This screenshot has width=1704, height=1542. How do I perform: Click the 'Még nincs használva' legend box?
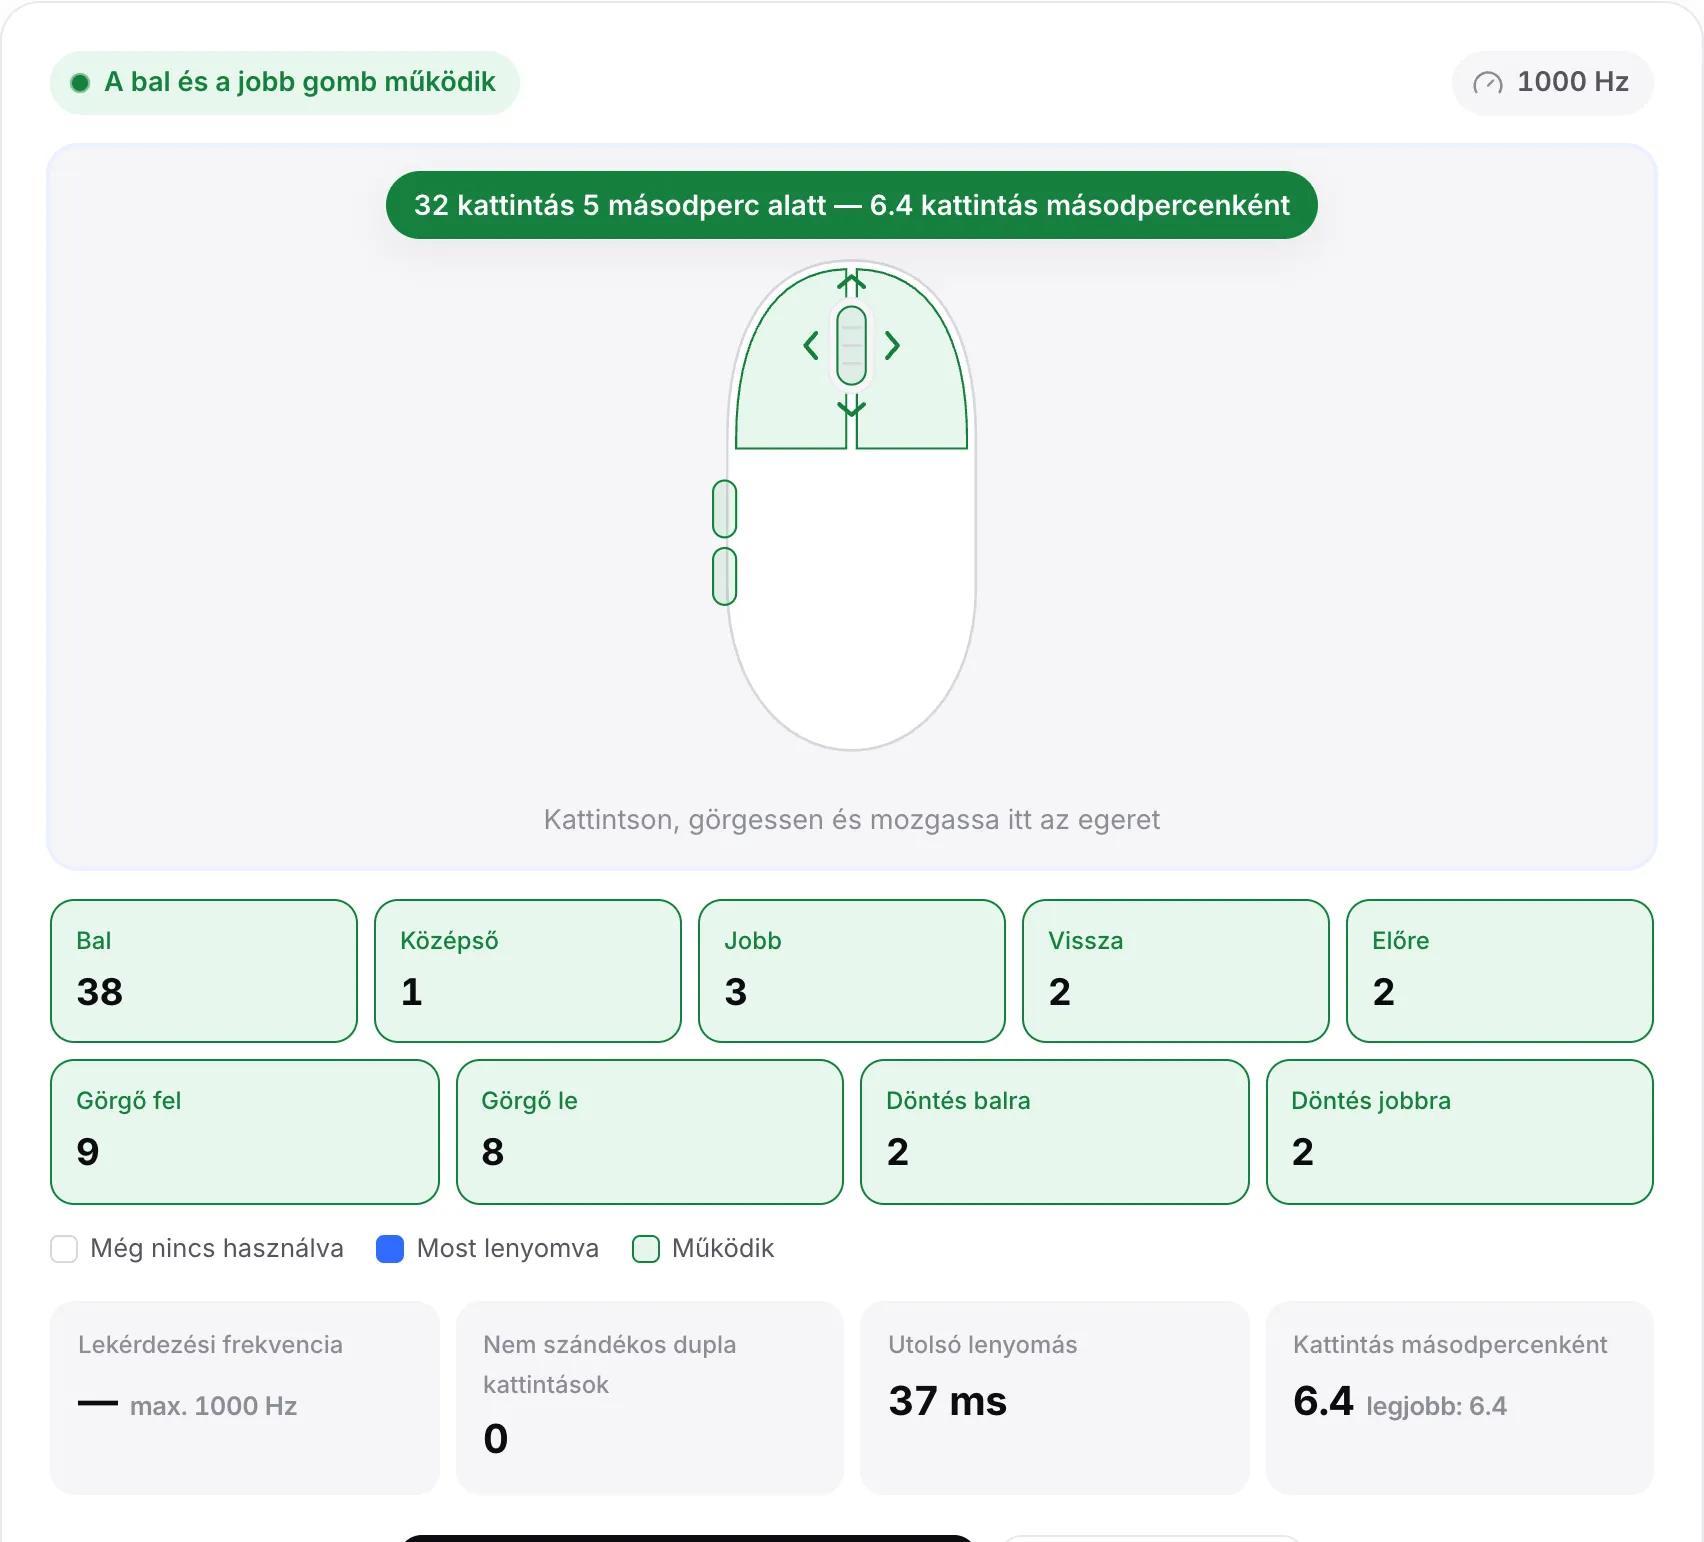tap(64, 1249)
